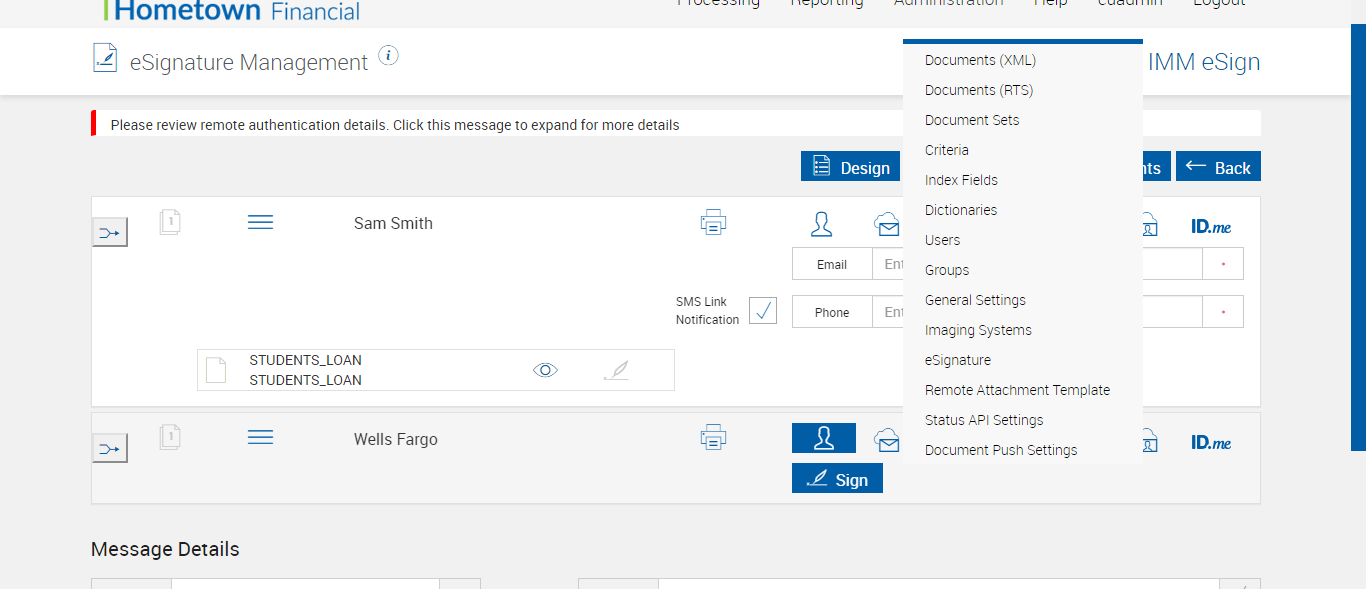Toggle the selected in-person button for Wells Fargo

coord(823,438)
